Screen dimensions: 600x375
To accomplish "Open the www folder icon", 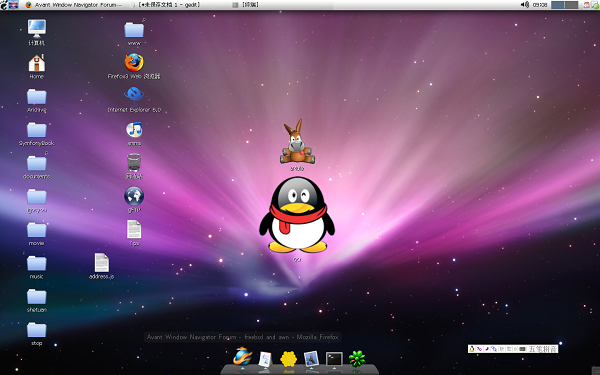I will click(134, 30).
